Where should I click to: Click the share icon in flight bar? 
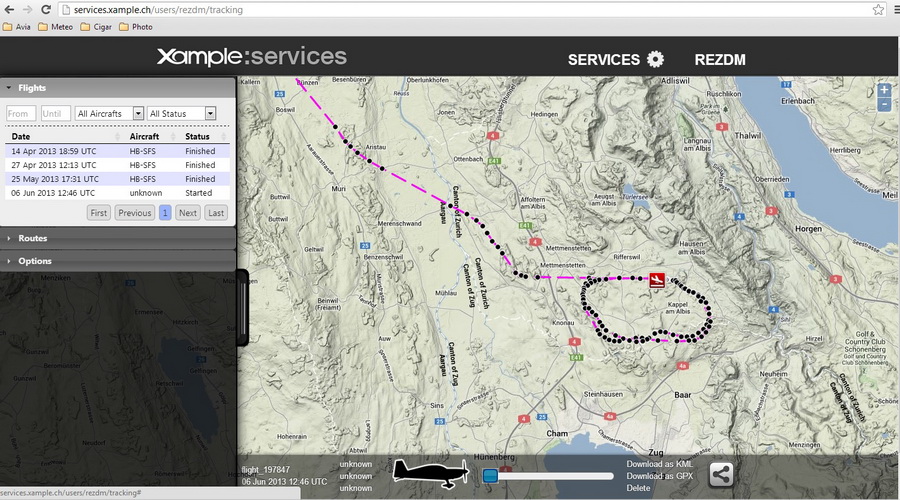(721, 475)
